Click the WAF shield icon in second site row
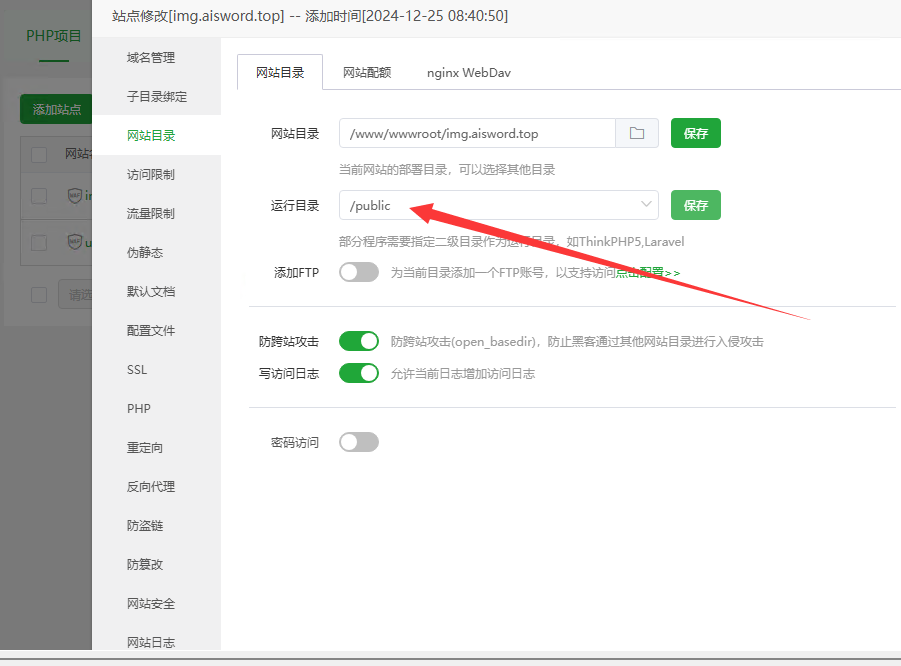Viewport: 901px width, 666px height. pos(75,242)
